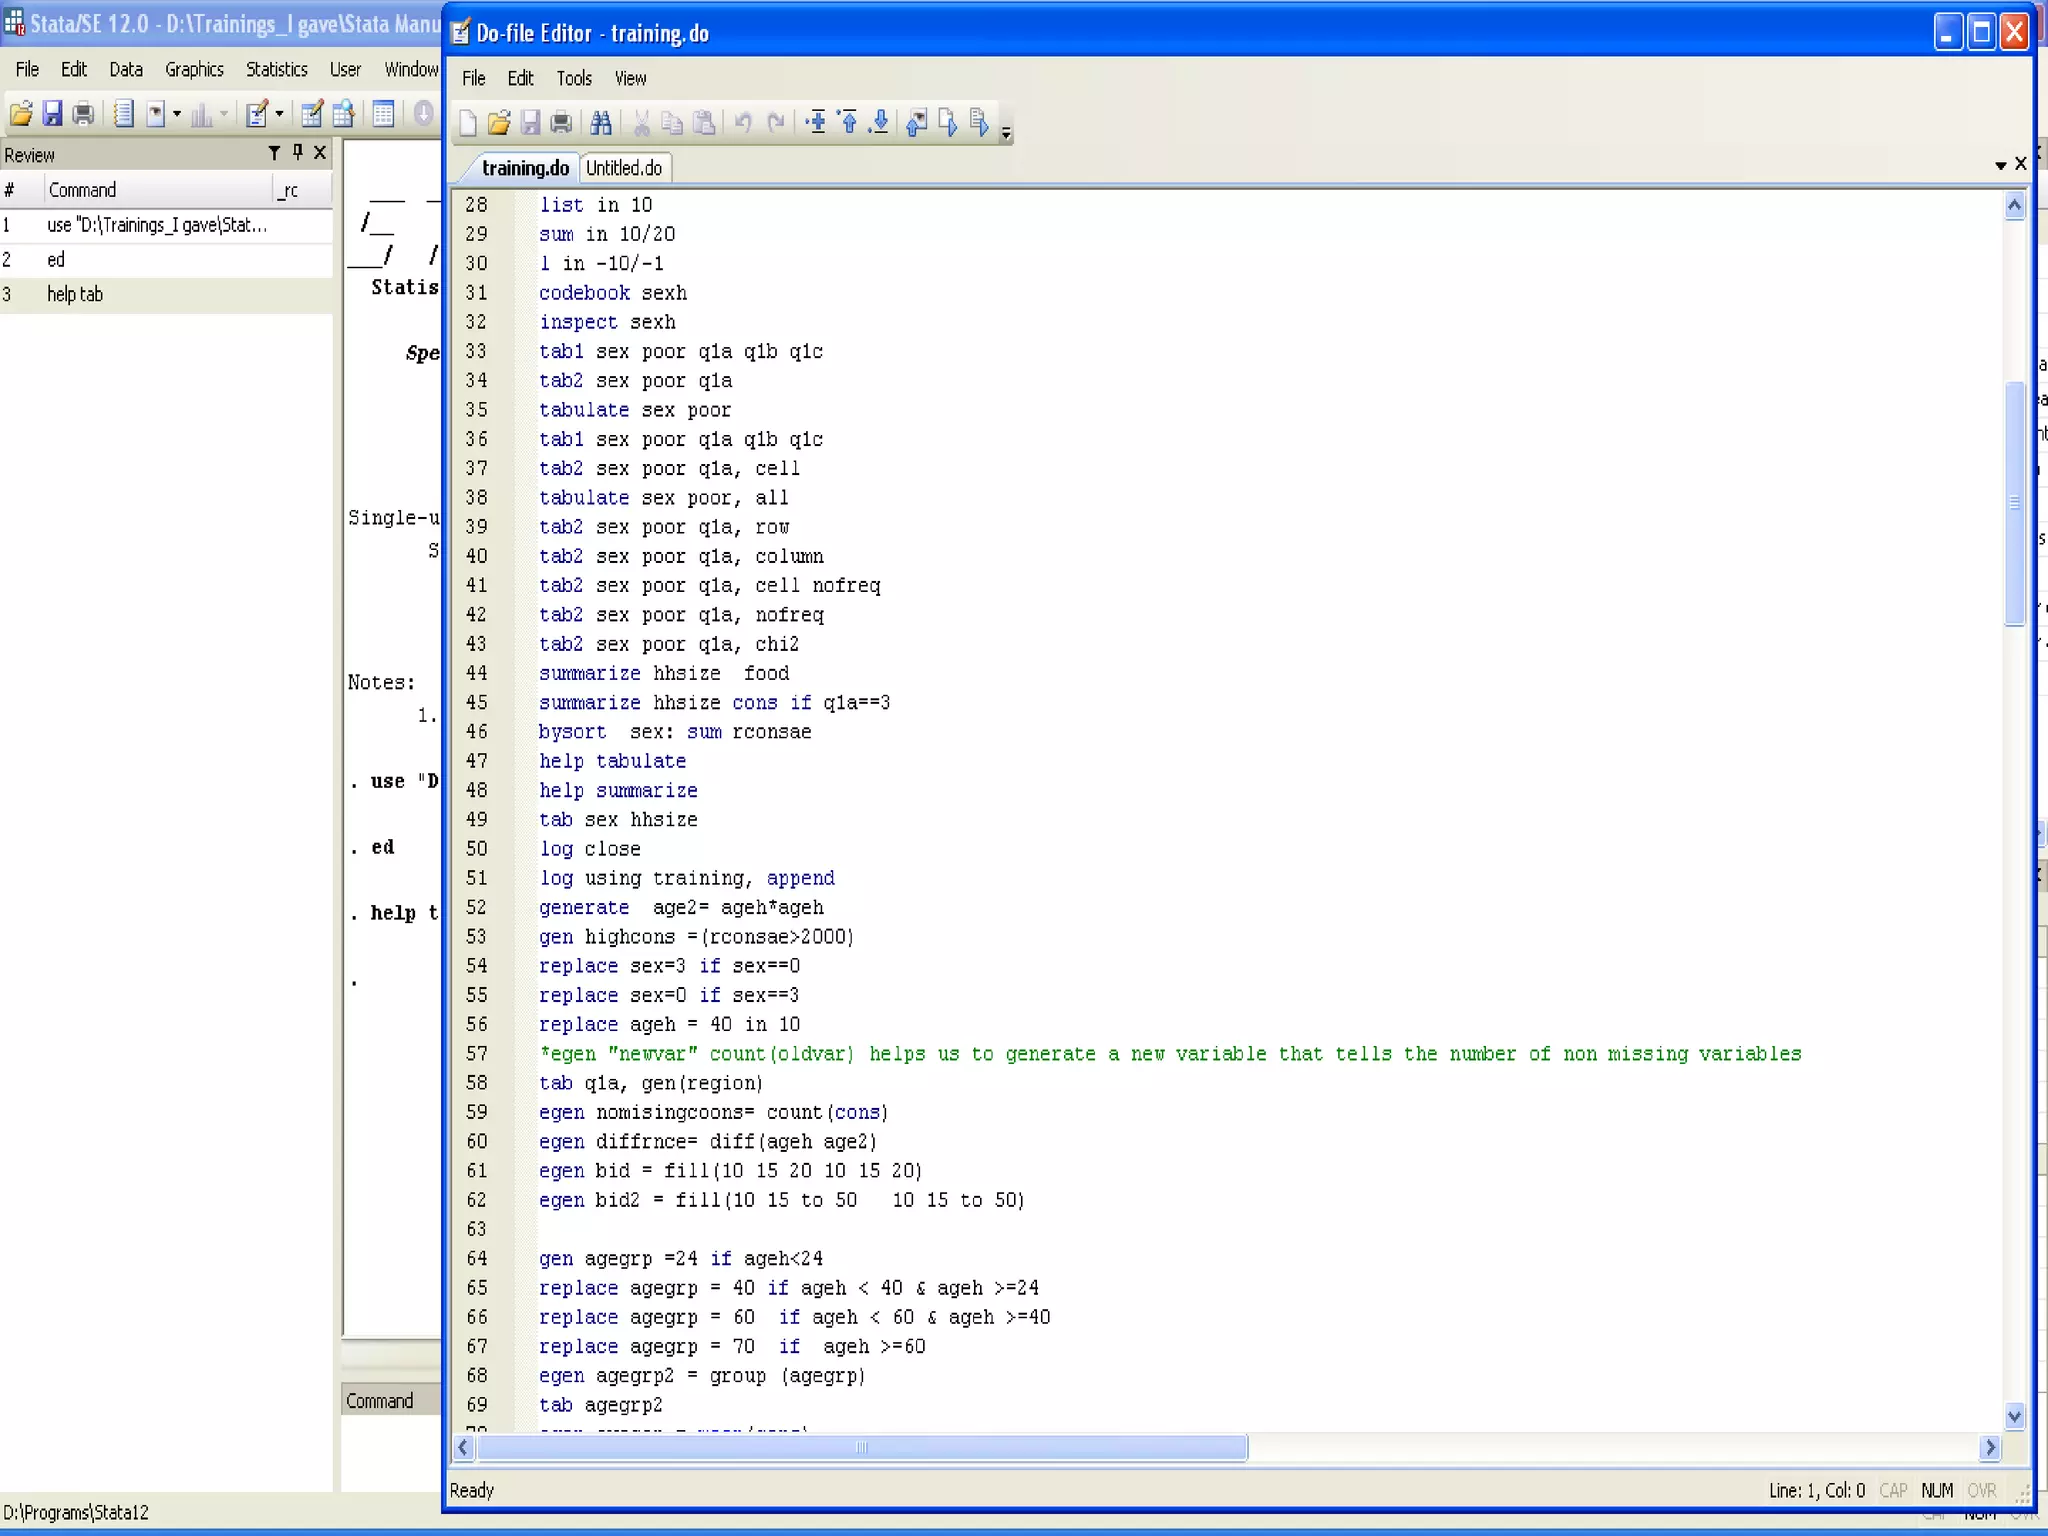Viewport: 2048px width, 1536px height.
Task: Select the 'use D:\Trainings' Review entry
Action: (x=166, y=225)
